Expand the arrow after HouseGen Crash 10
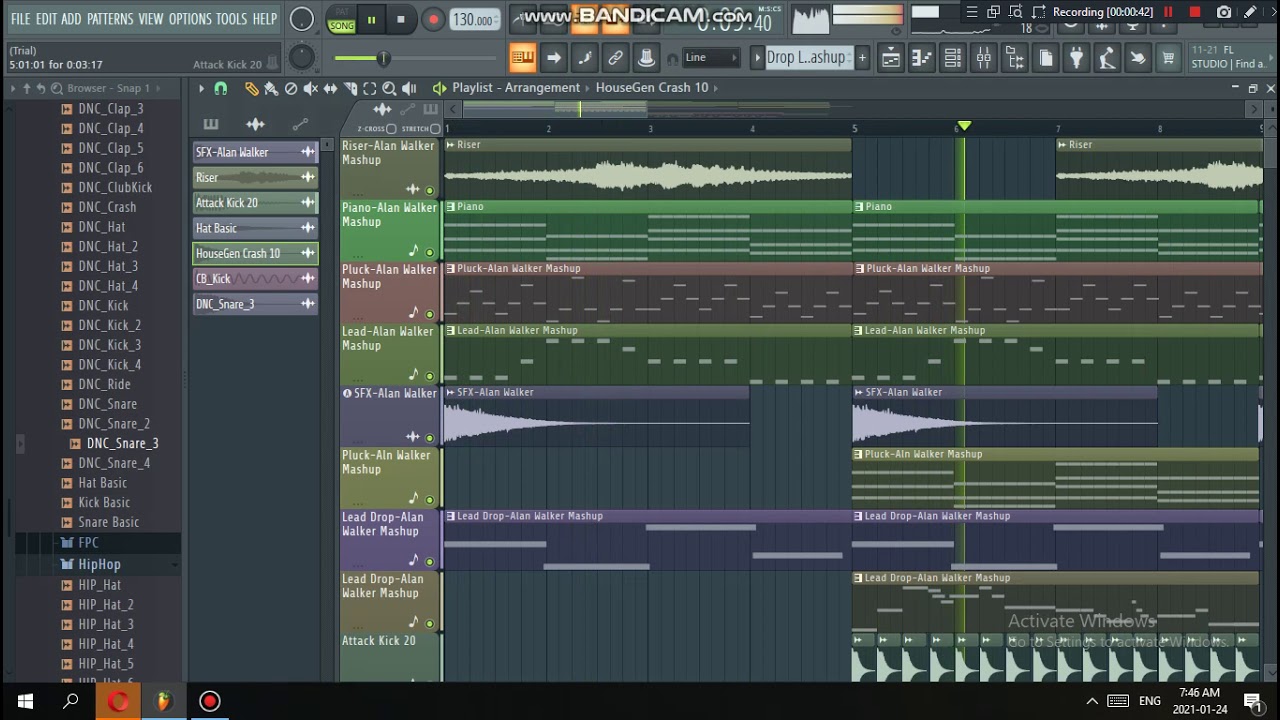Screen dimensions: 1280x720 716,88
